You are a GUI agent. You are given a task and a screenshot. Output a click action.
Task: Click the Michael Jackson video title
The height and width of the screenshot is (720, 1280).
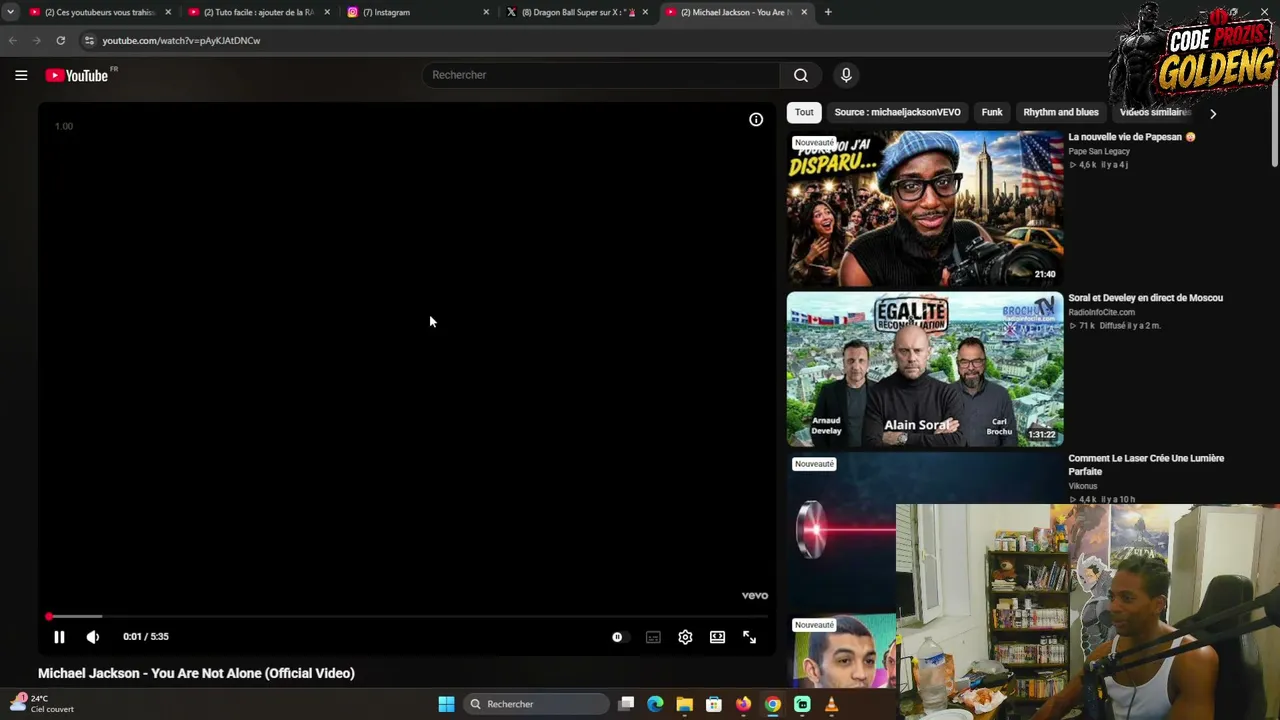click(196, 674)
